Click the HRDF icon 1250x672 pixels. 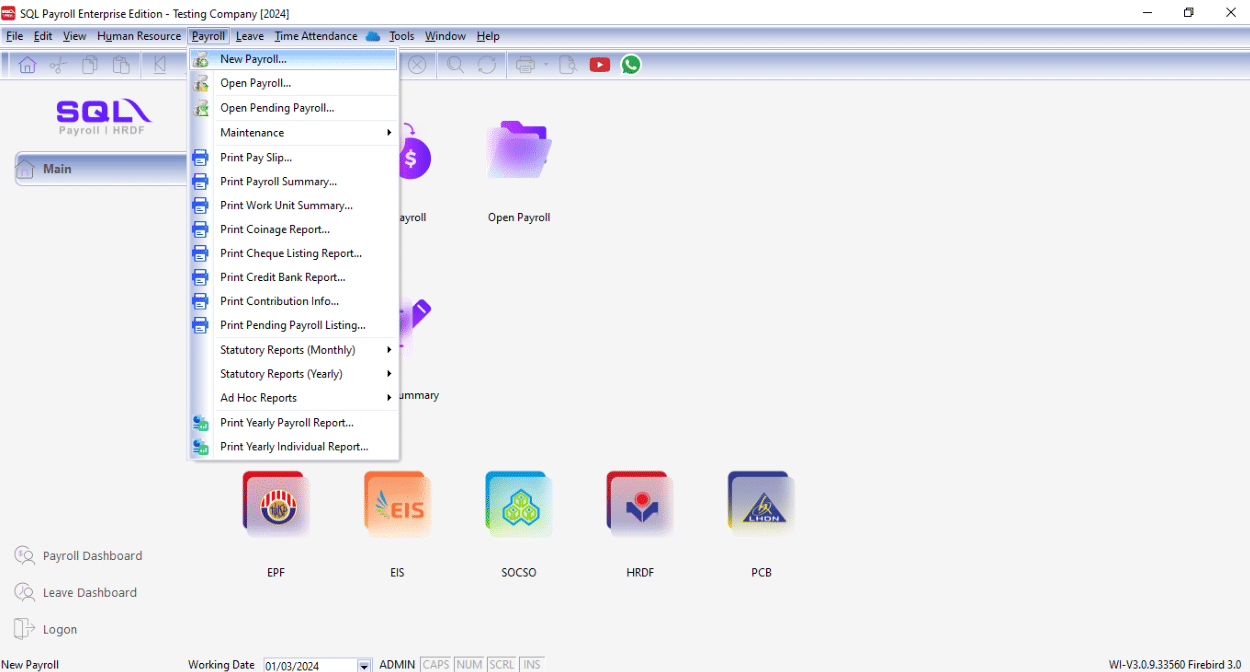coord(639,504)
